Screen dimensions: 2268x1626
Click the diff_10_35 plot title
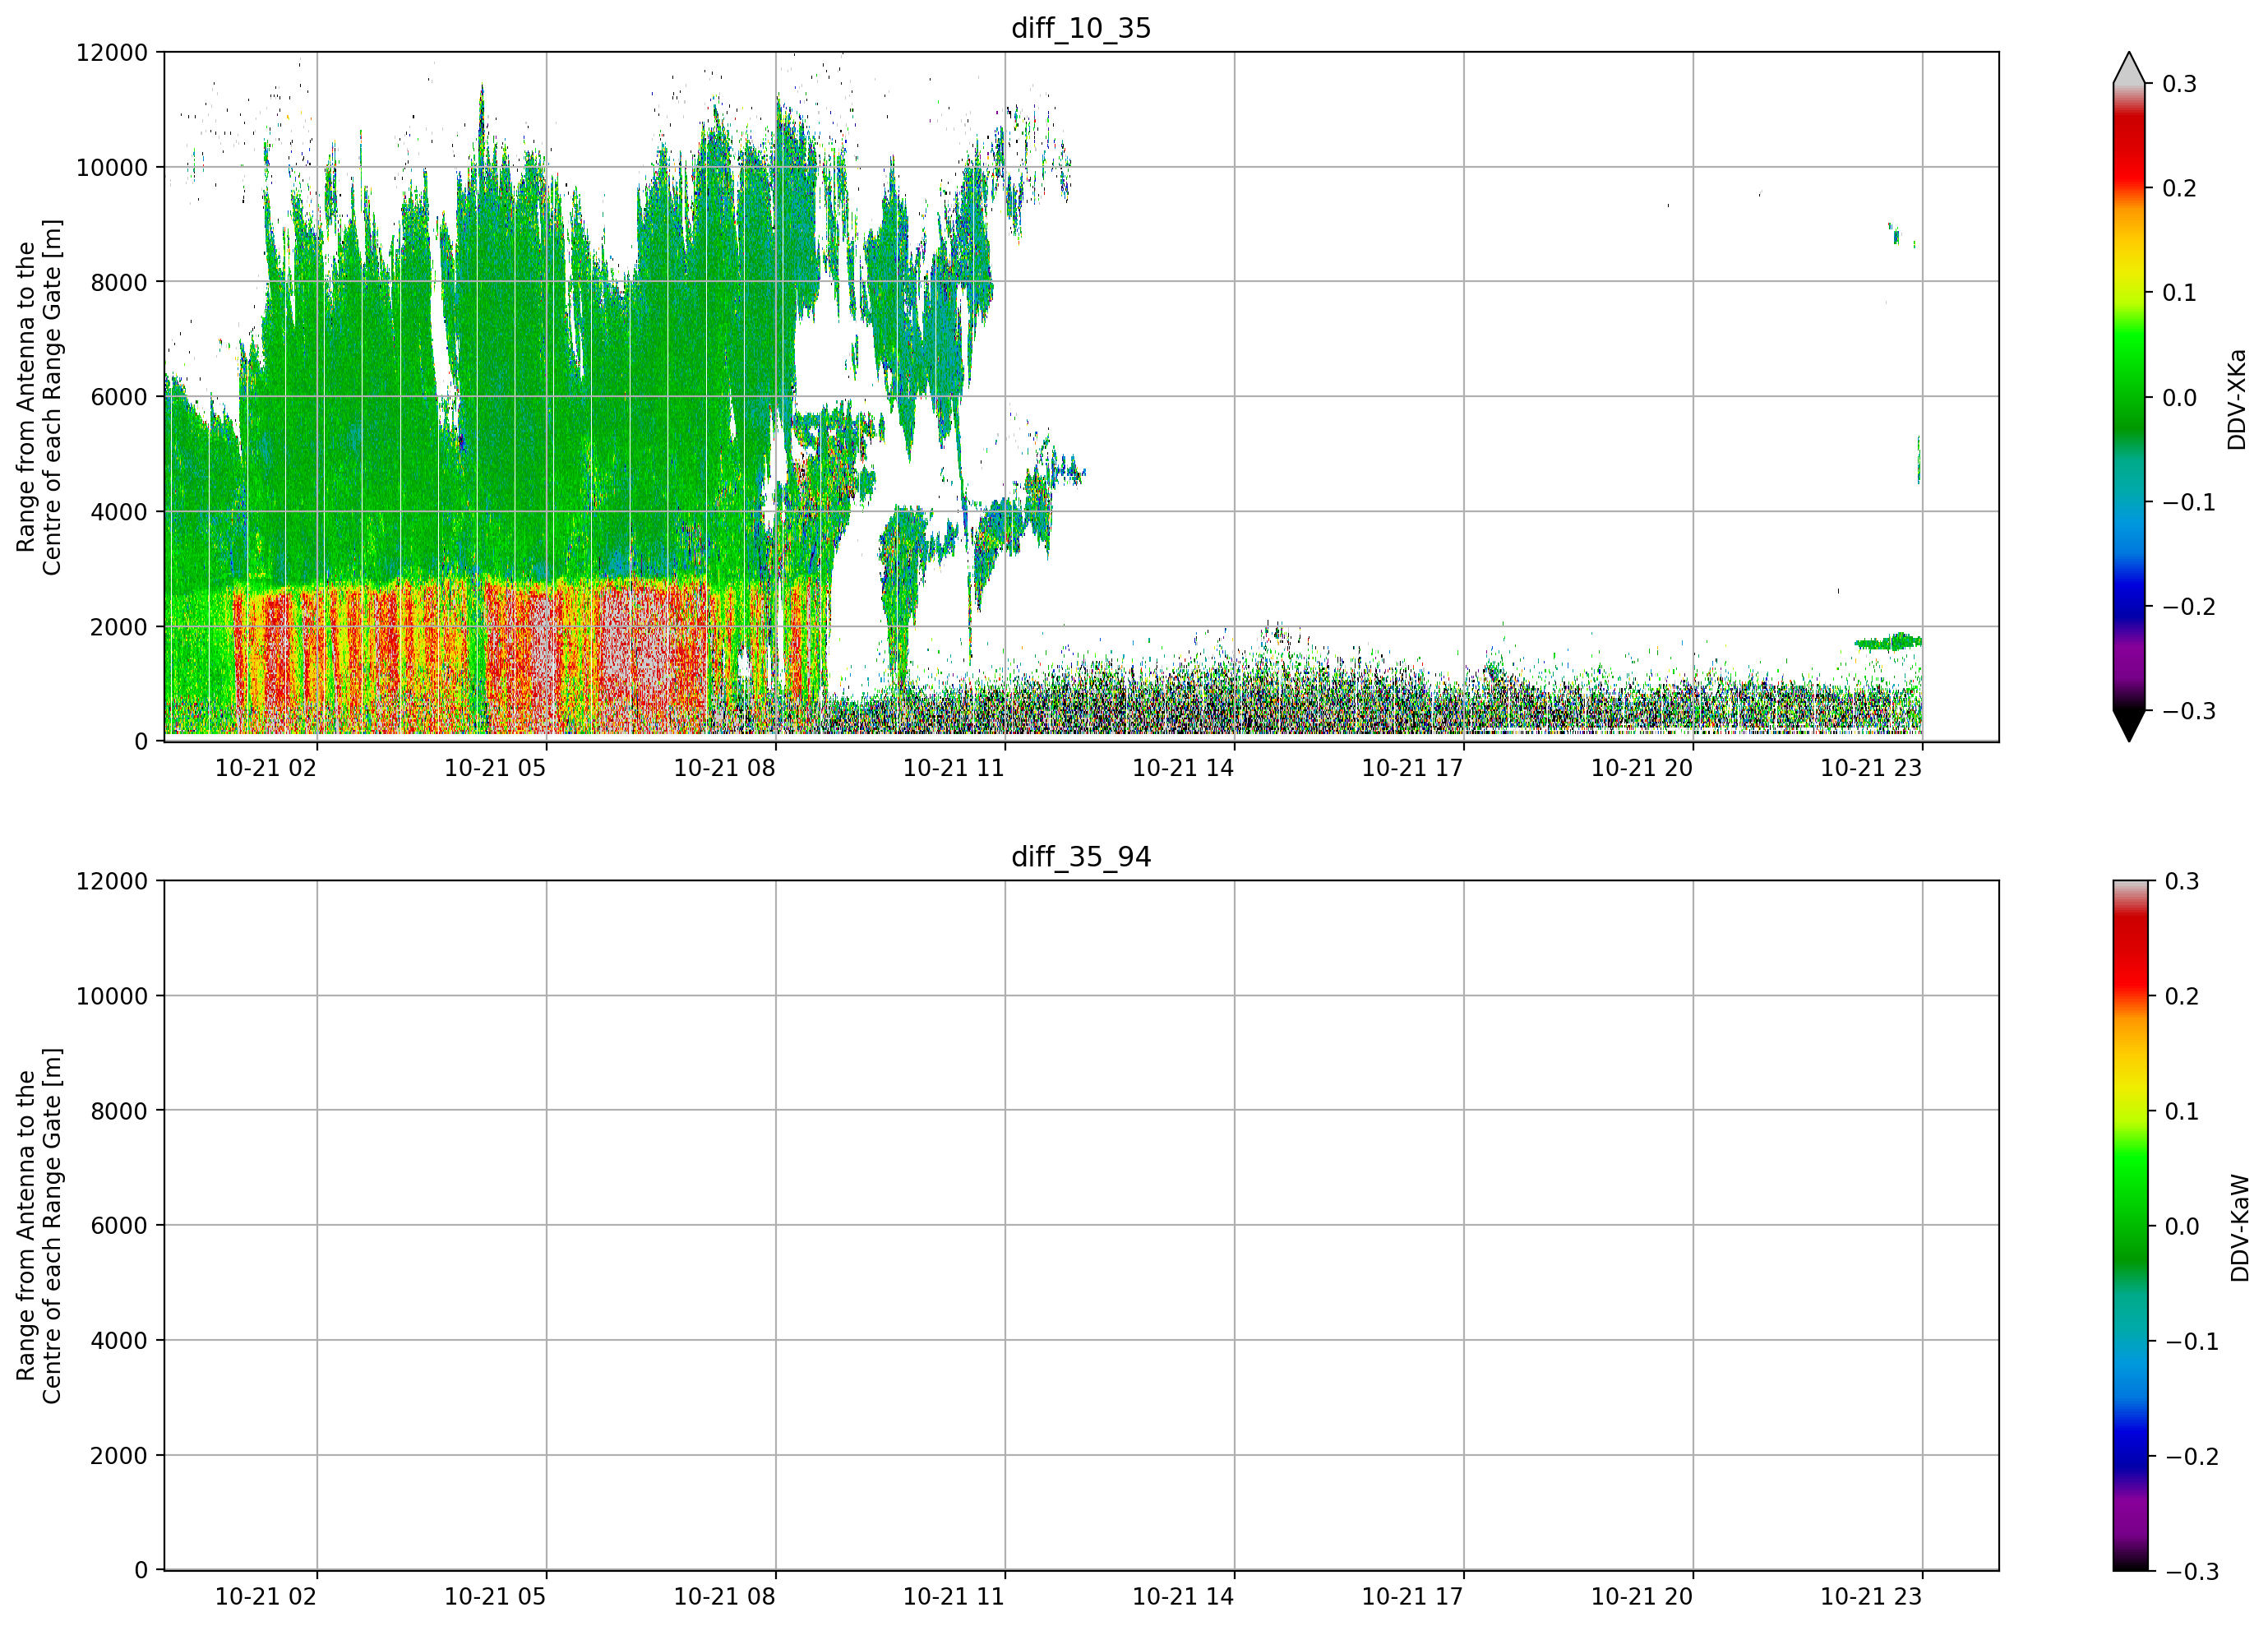pos(1081,28)
